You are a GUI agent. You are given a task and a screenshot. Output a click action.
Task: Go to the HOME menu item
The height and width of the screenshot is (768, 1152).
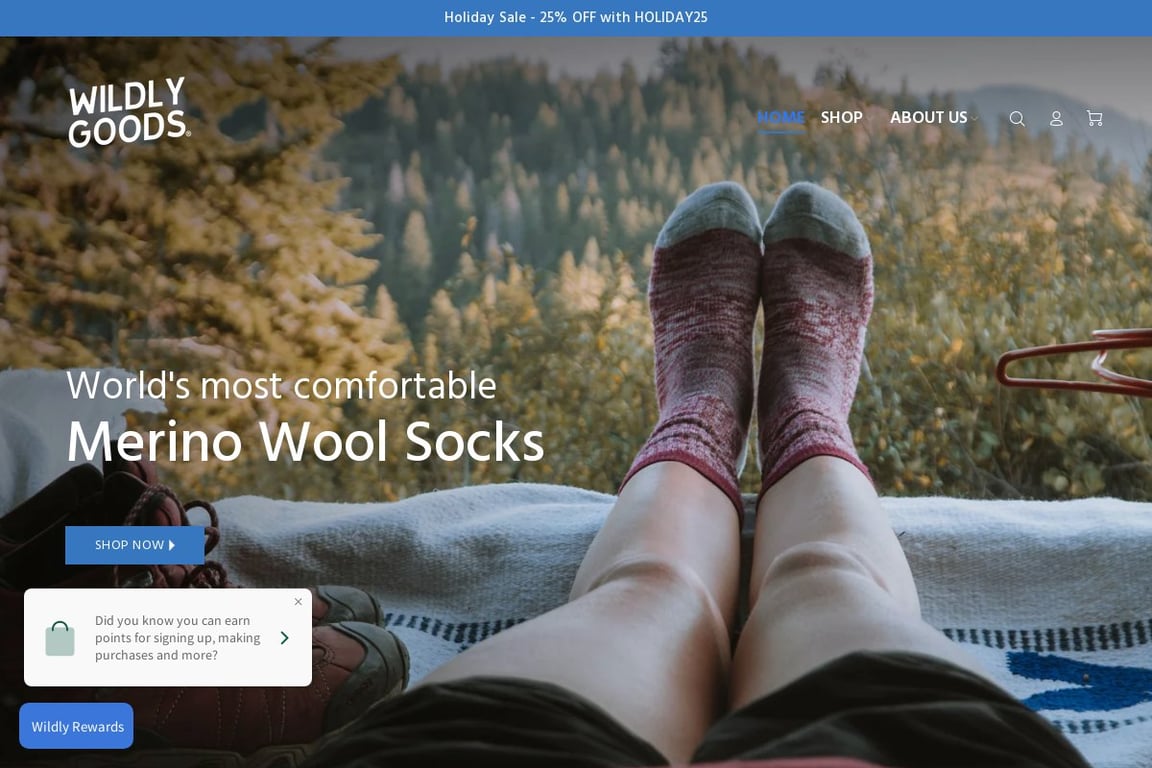coord(781,118)
